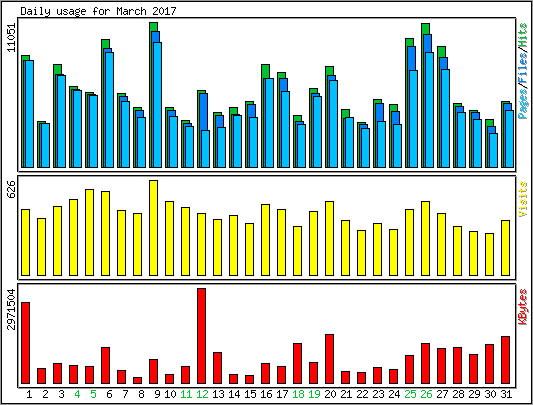533x405 pixels.
Task: Select day 24 label on the x-axis
Action: 394,394
